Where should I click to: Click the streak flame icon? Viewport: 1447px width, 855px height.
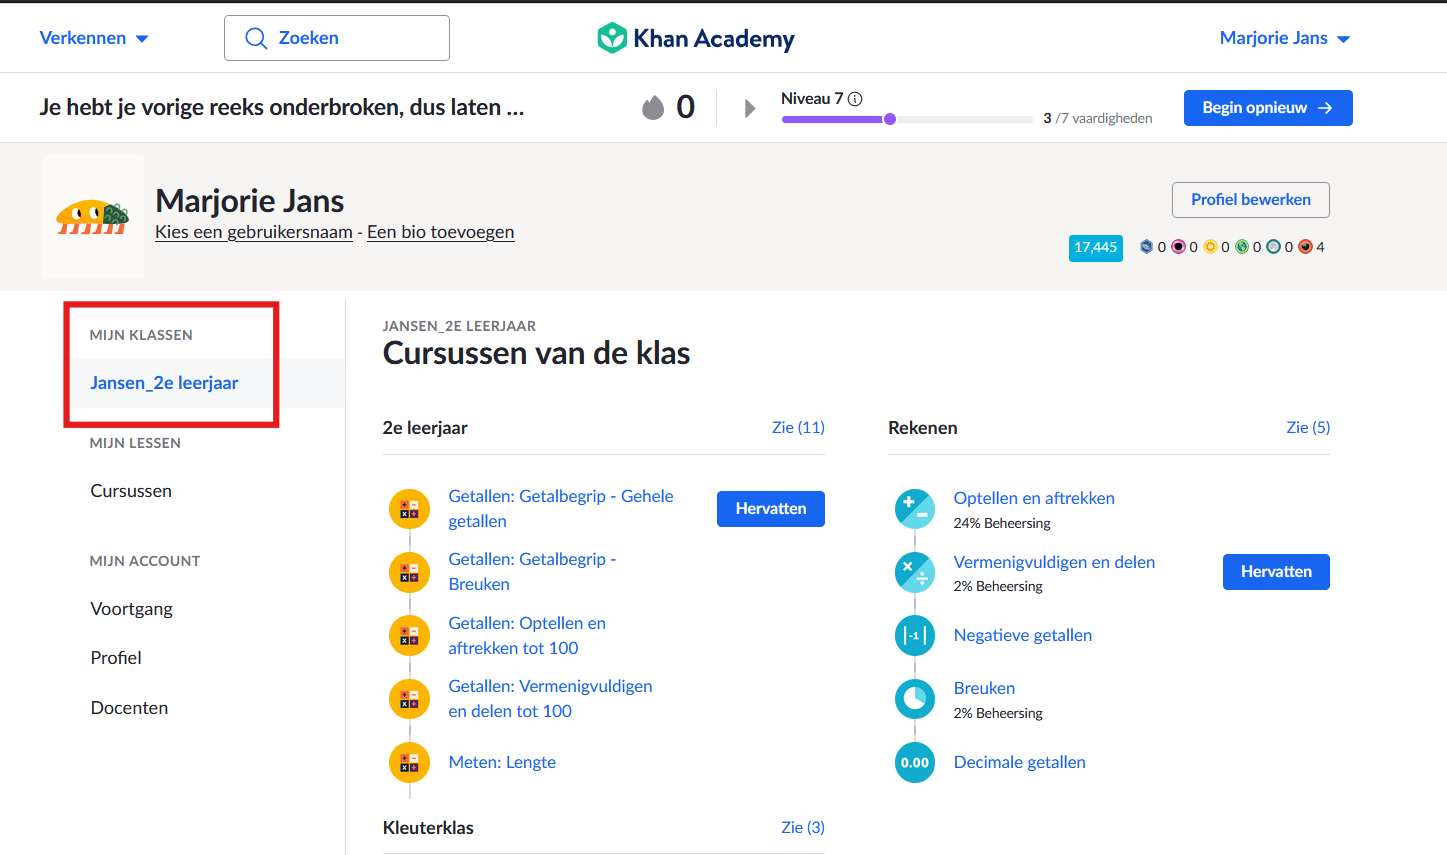pyautogui.click(x=653, y=107)
